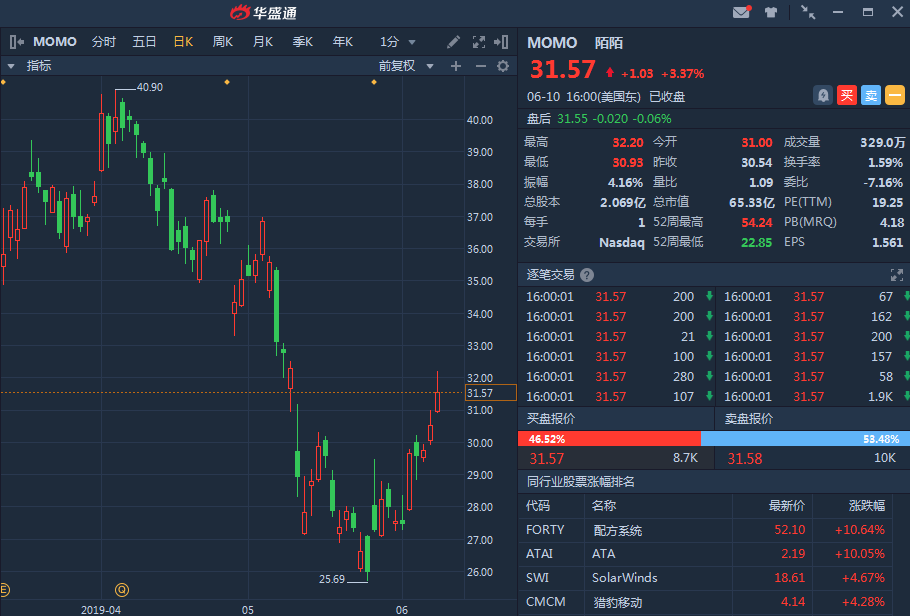Expand the 逐笔交易 panel fullscreen icon
The width and height of the screenshot is (910, 616).
[897, 275]
